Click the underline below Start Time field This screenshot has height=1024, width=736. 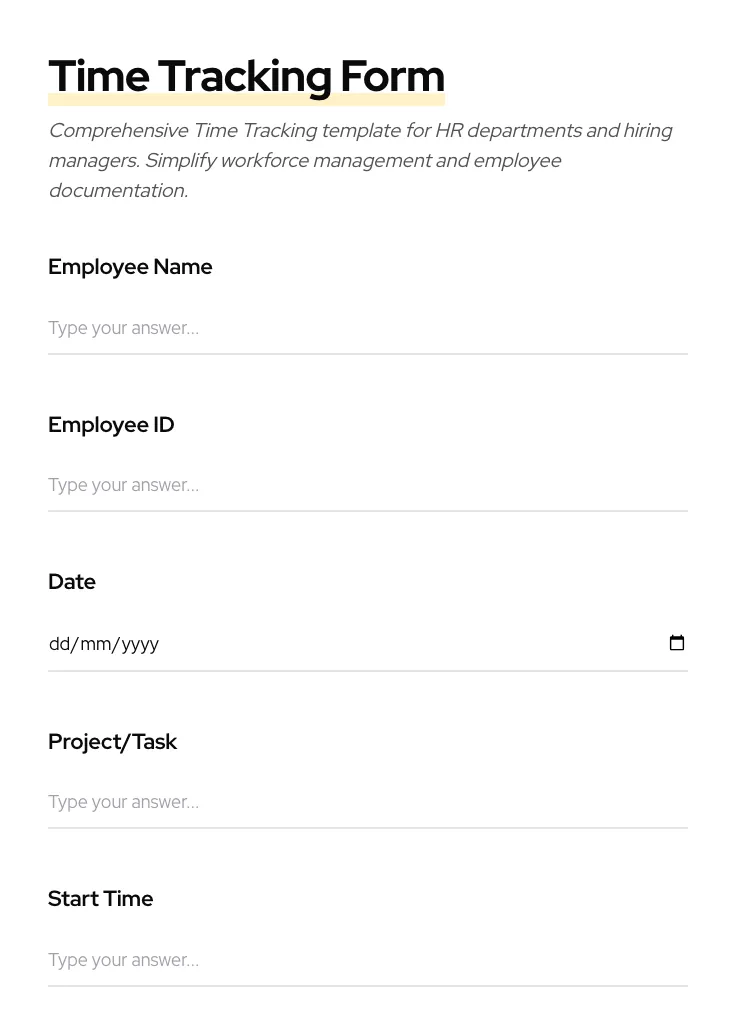coord(368,987)
